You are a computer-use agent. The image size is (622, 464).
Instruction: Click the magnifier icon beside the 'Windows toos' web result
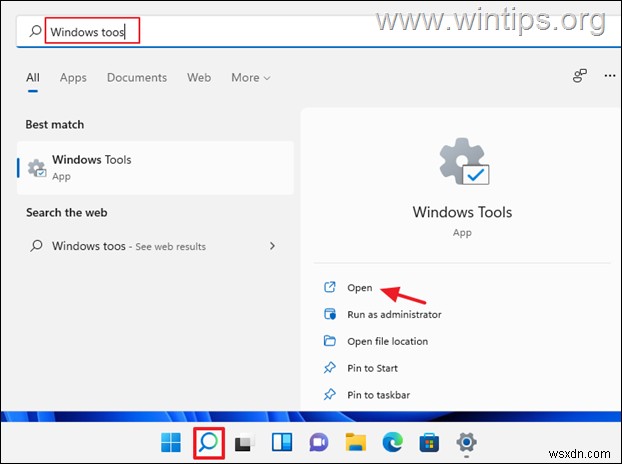(x=36, y=246)
